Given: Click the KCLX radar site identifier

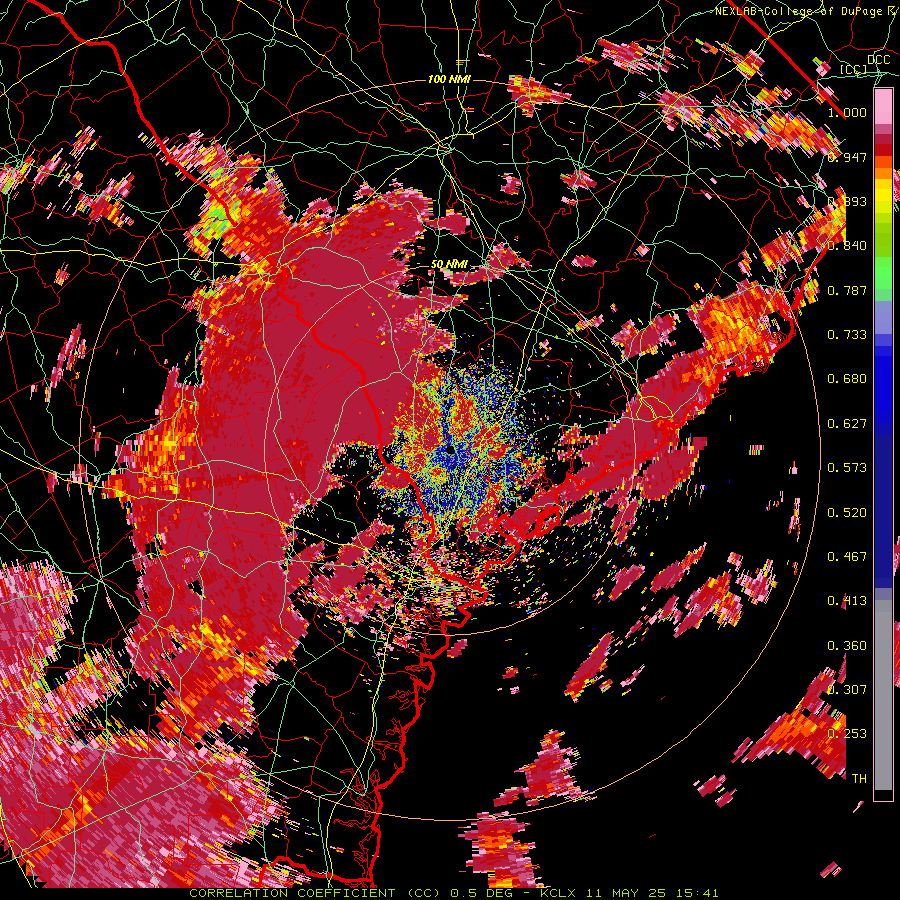Looking at the screenshot, I should tap(558, 893).
